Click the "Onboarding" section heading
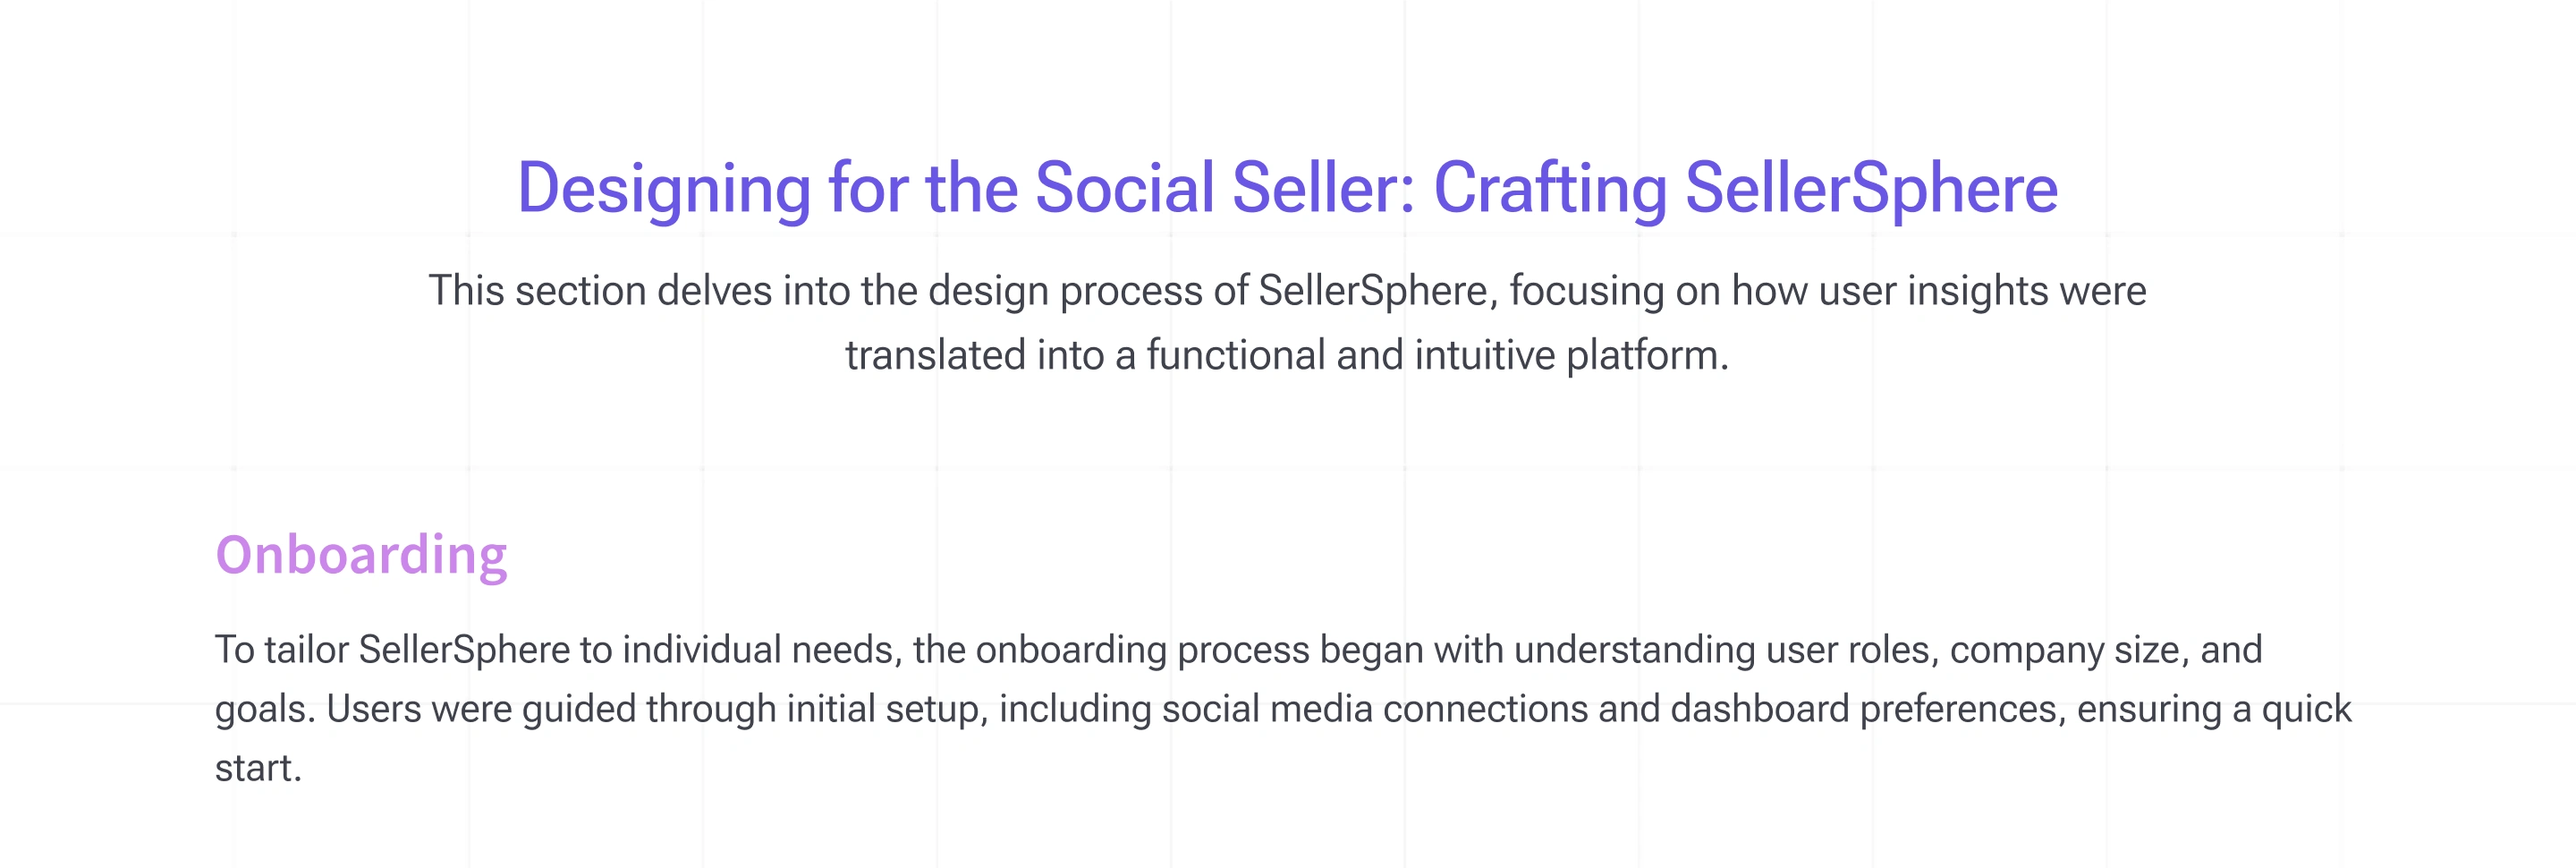The height and width of the screenshot is (868, 2576). [x=361, y=555]
